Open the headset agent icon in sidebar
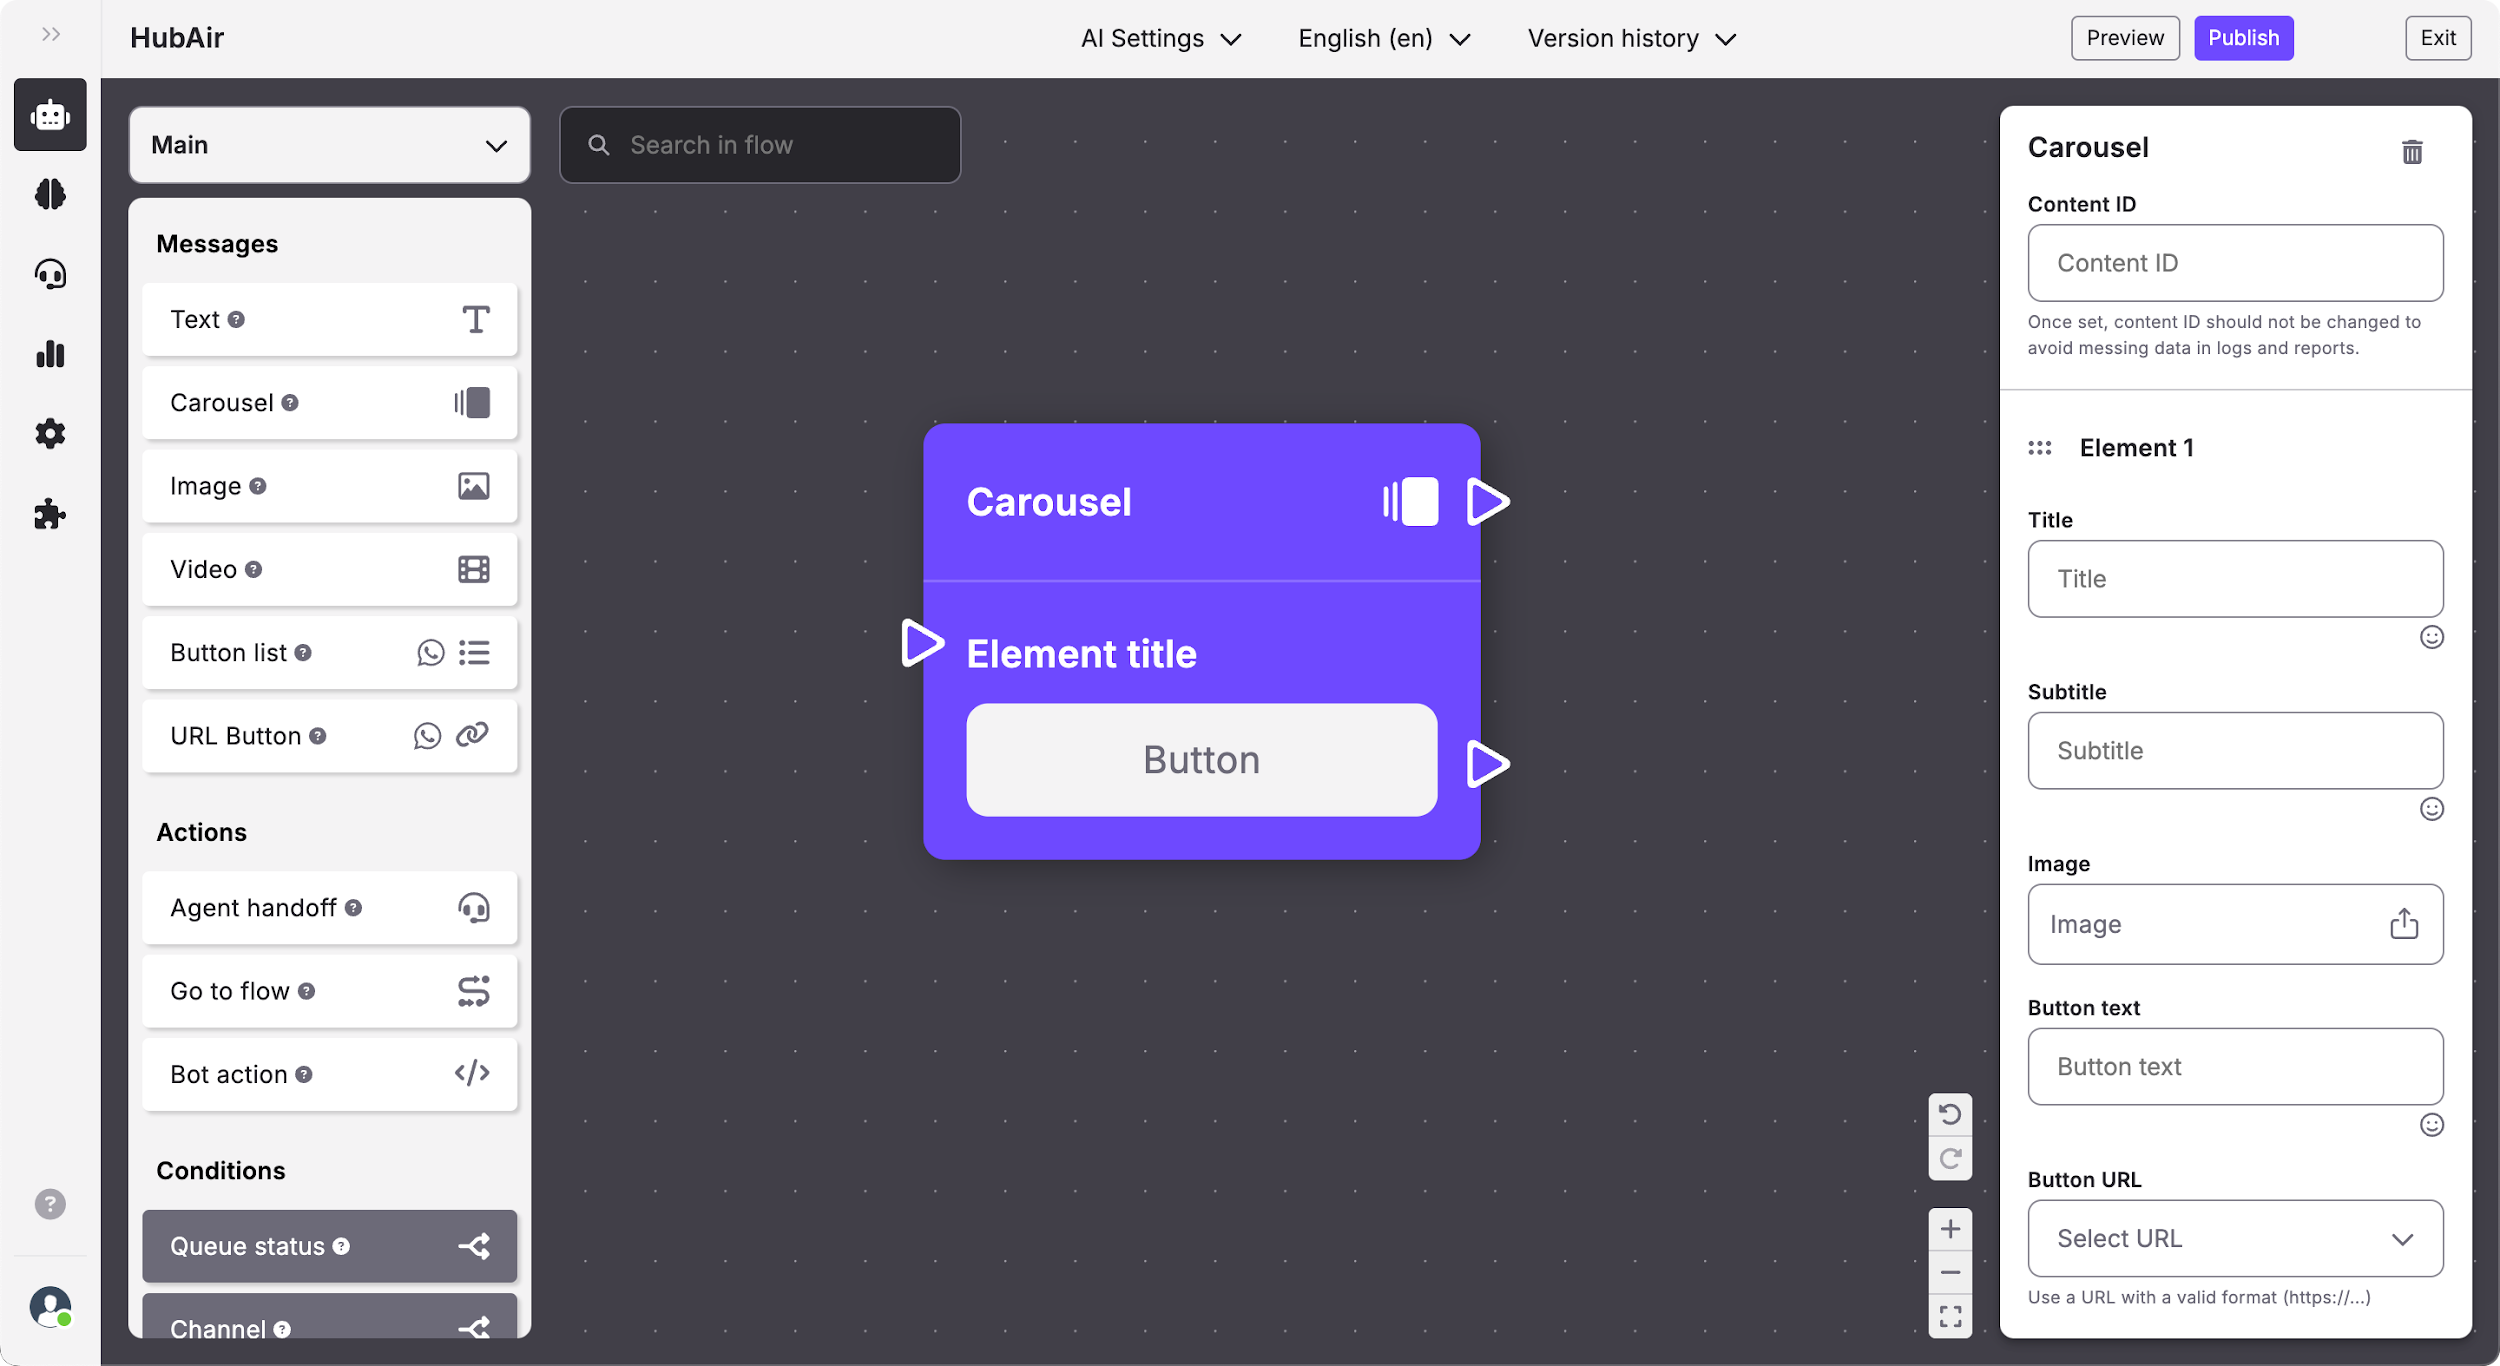 point(50,274)
